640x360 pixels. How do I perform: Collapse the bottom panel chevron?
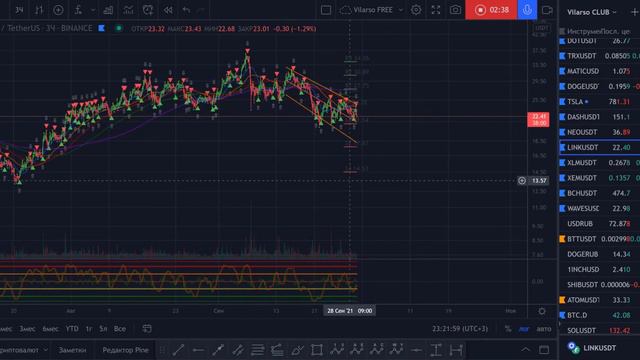(x=525, y=350)
